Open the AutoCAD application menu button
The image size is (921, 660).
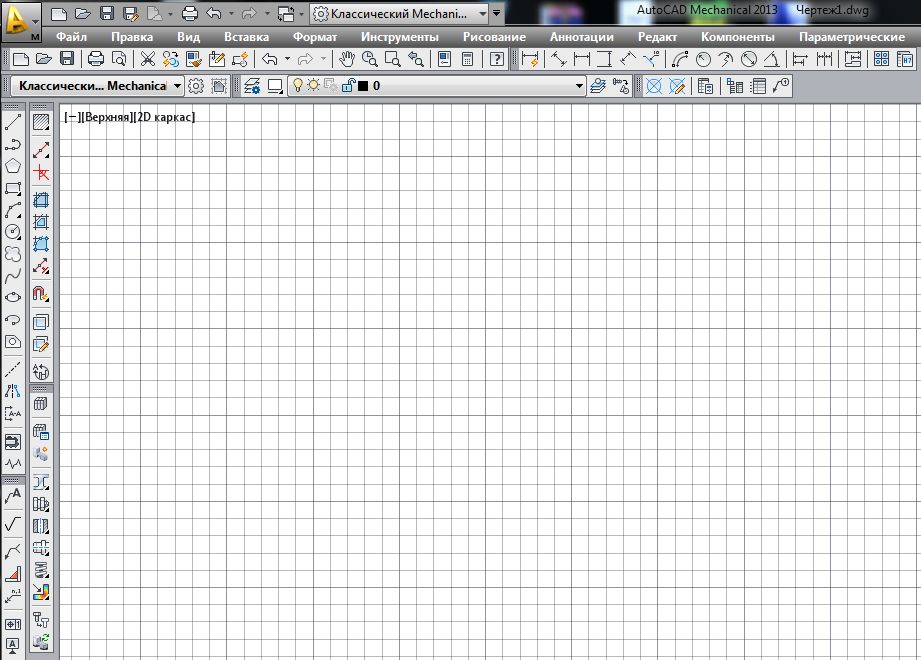tap(20, 20)
